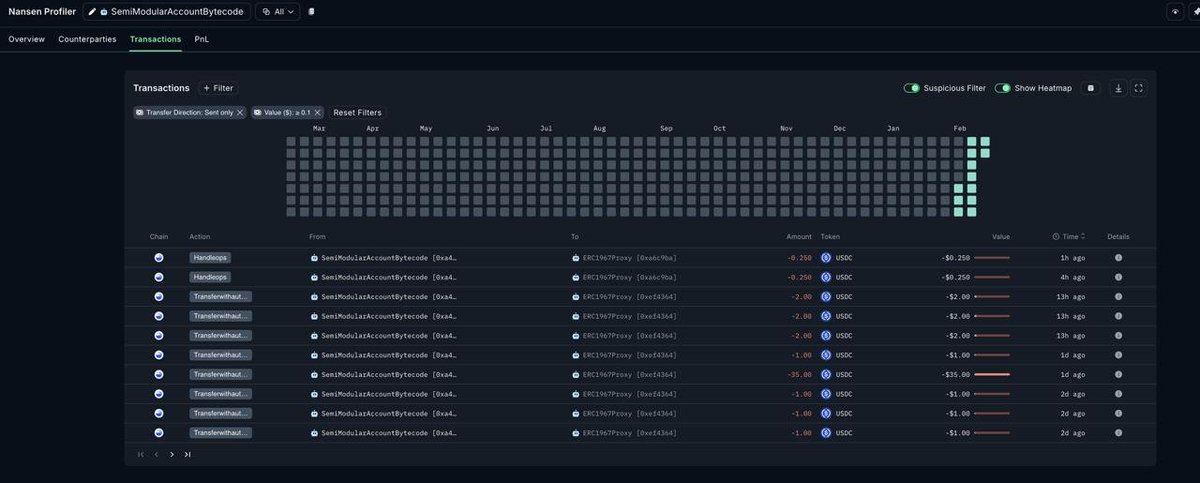Click Handleops action tag in 4h ago row

pos(210,277)
